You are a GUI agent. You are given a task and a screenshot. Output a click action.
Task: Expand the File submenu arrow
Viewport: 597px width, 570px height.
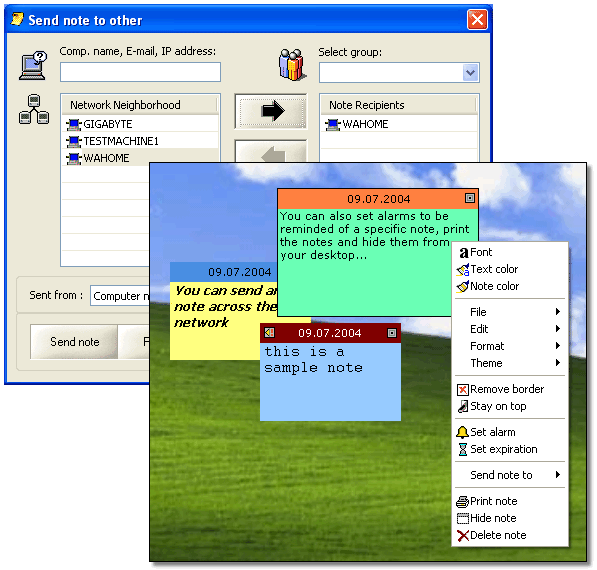pyautogui.click(x=558, y=312)
